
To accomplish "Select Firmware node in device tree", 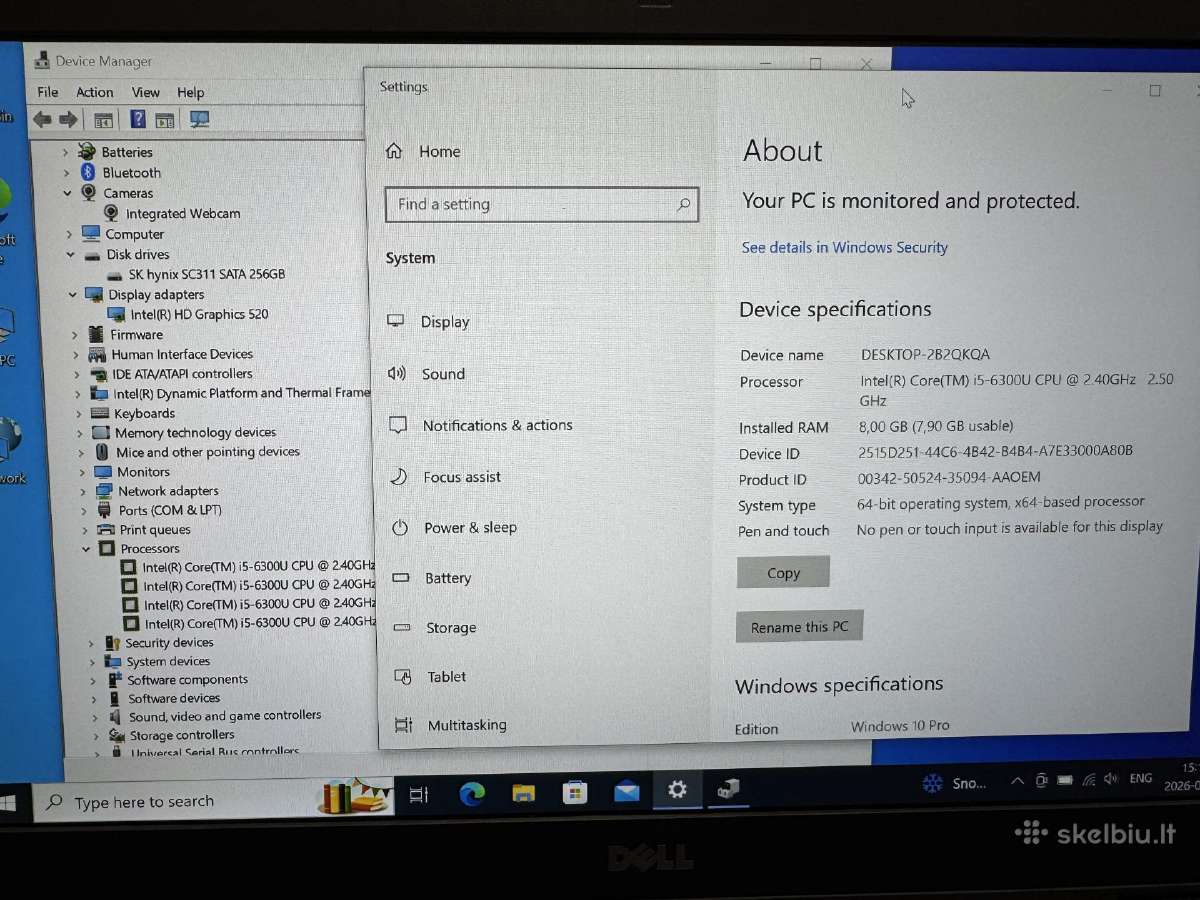I will coord(136,335).
